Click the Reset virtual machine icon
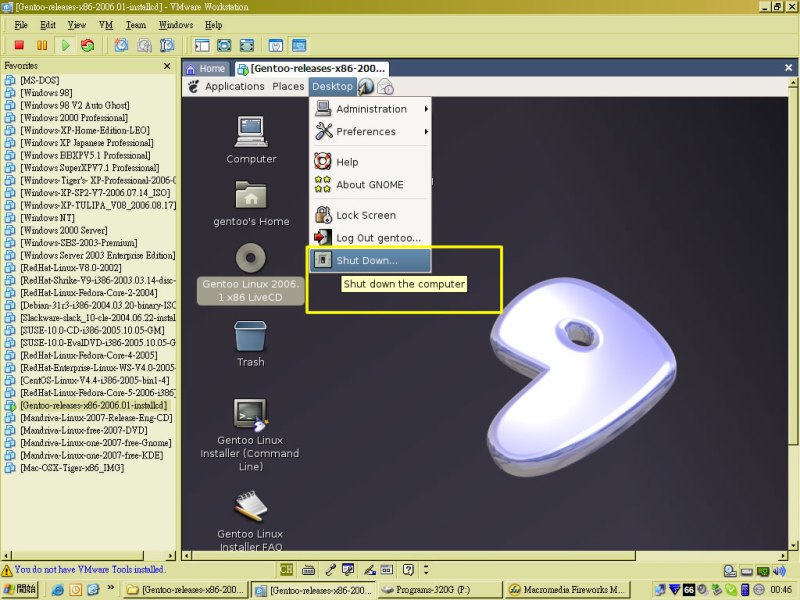The image size is (800, 600). pos(88,45)
